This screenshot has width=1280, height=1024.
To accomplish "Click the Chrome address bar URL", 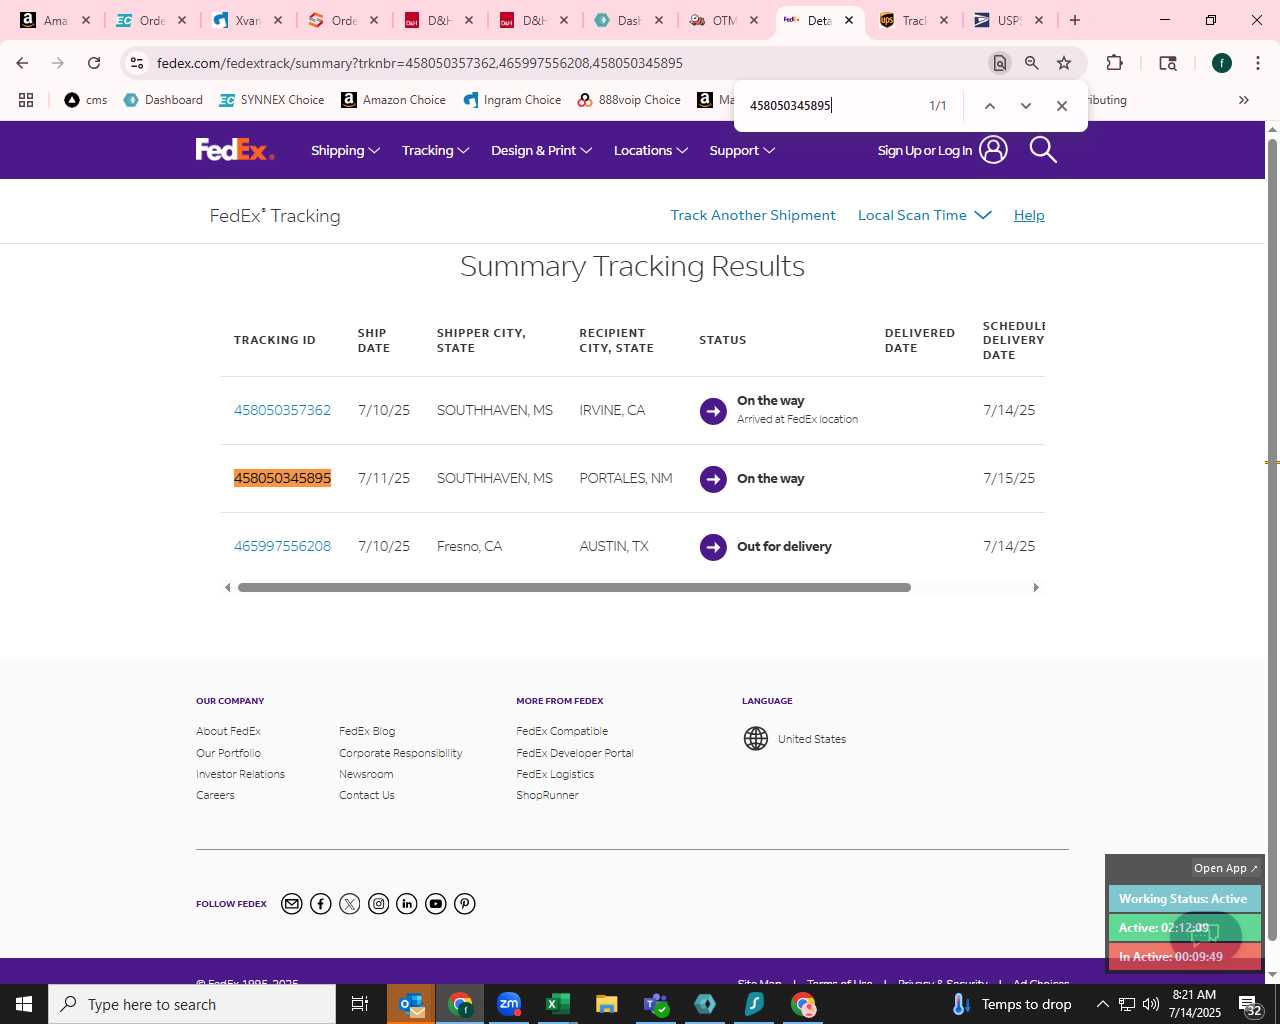I will [420, 63].
